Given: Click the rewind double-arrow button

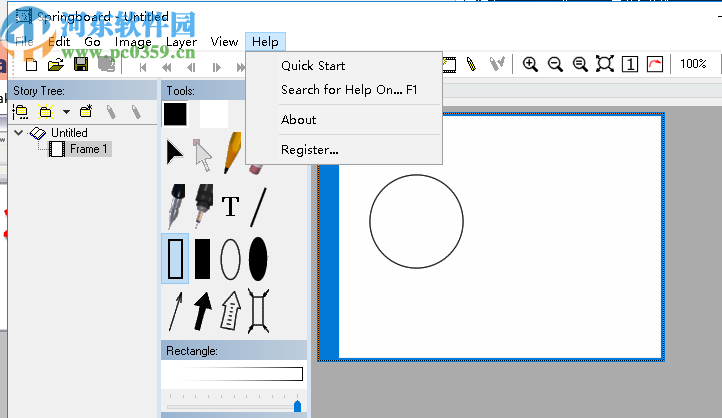Looking at the screenshot, I should click(x=167, y=68).
